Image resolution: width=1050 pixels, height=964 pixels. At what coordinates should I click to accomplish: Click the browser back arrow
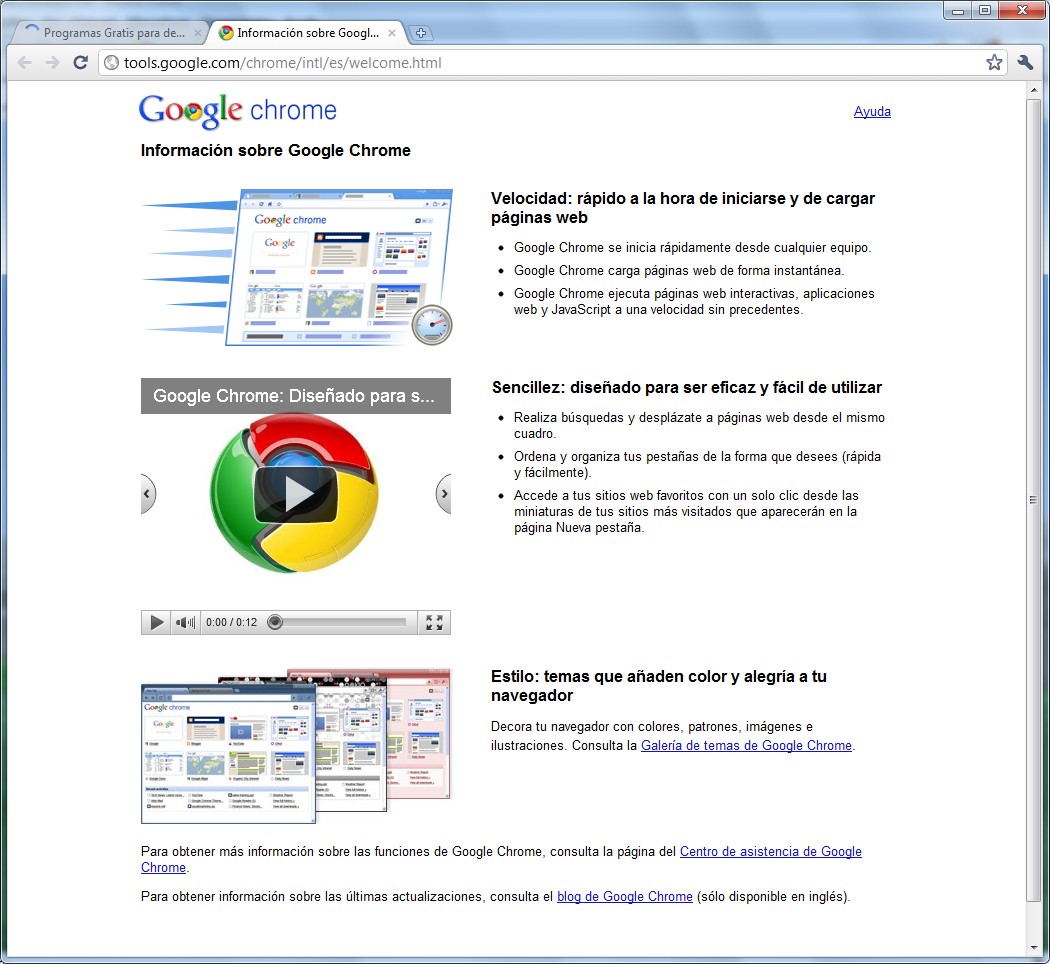[25, 63]
